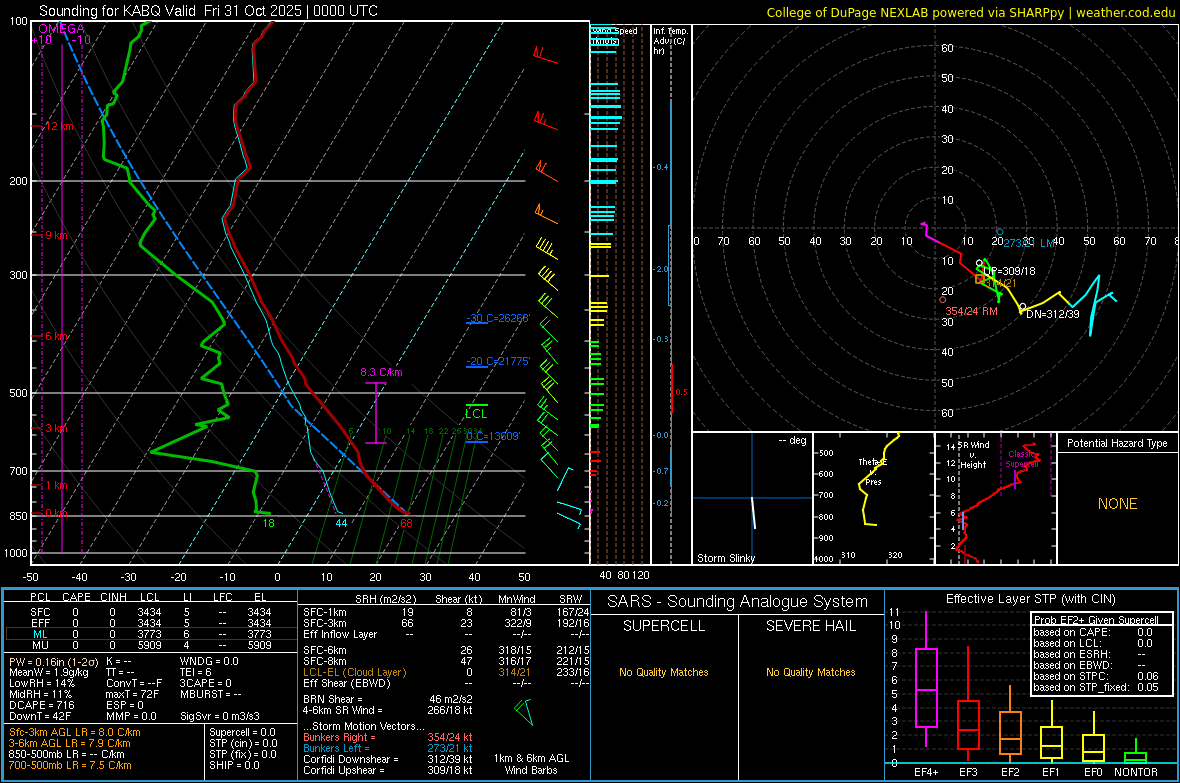Click the College of DuPage NEXLAB weather.cod.edu credit
The image size is (1180, 783).
pyautogui.click(x=970, y=12)
